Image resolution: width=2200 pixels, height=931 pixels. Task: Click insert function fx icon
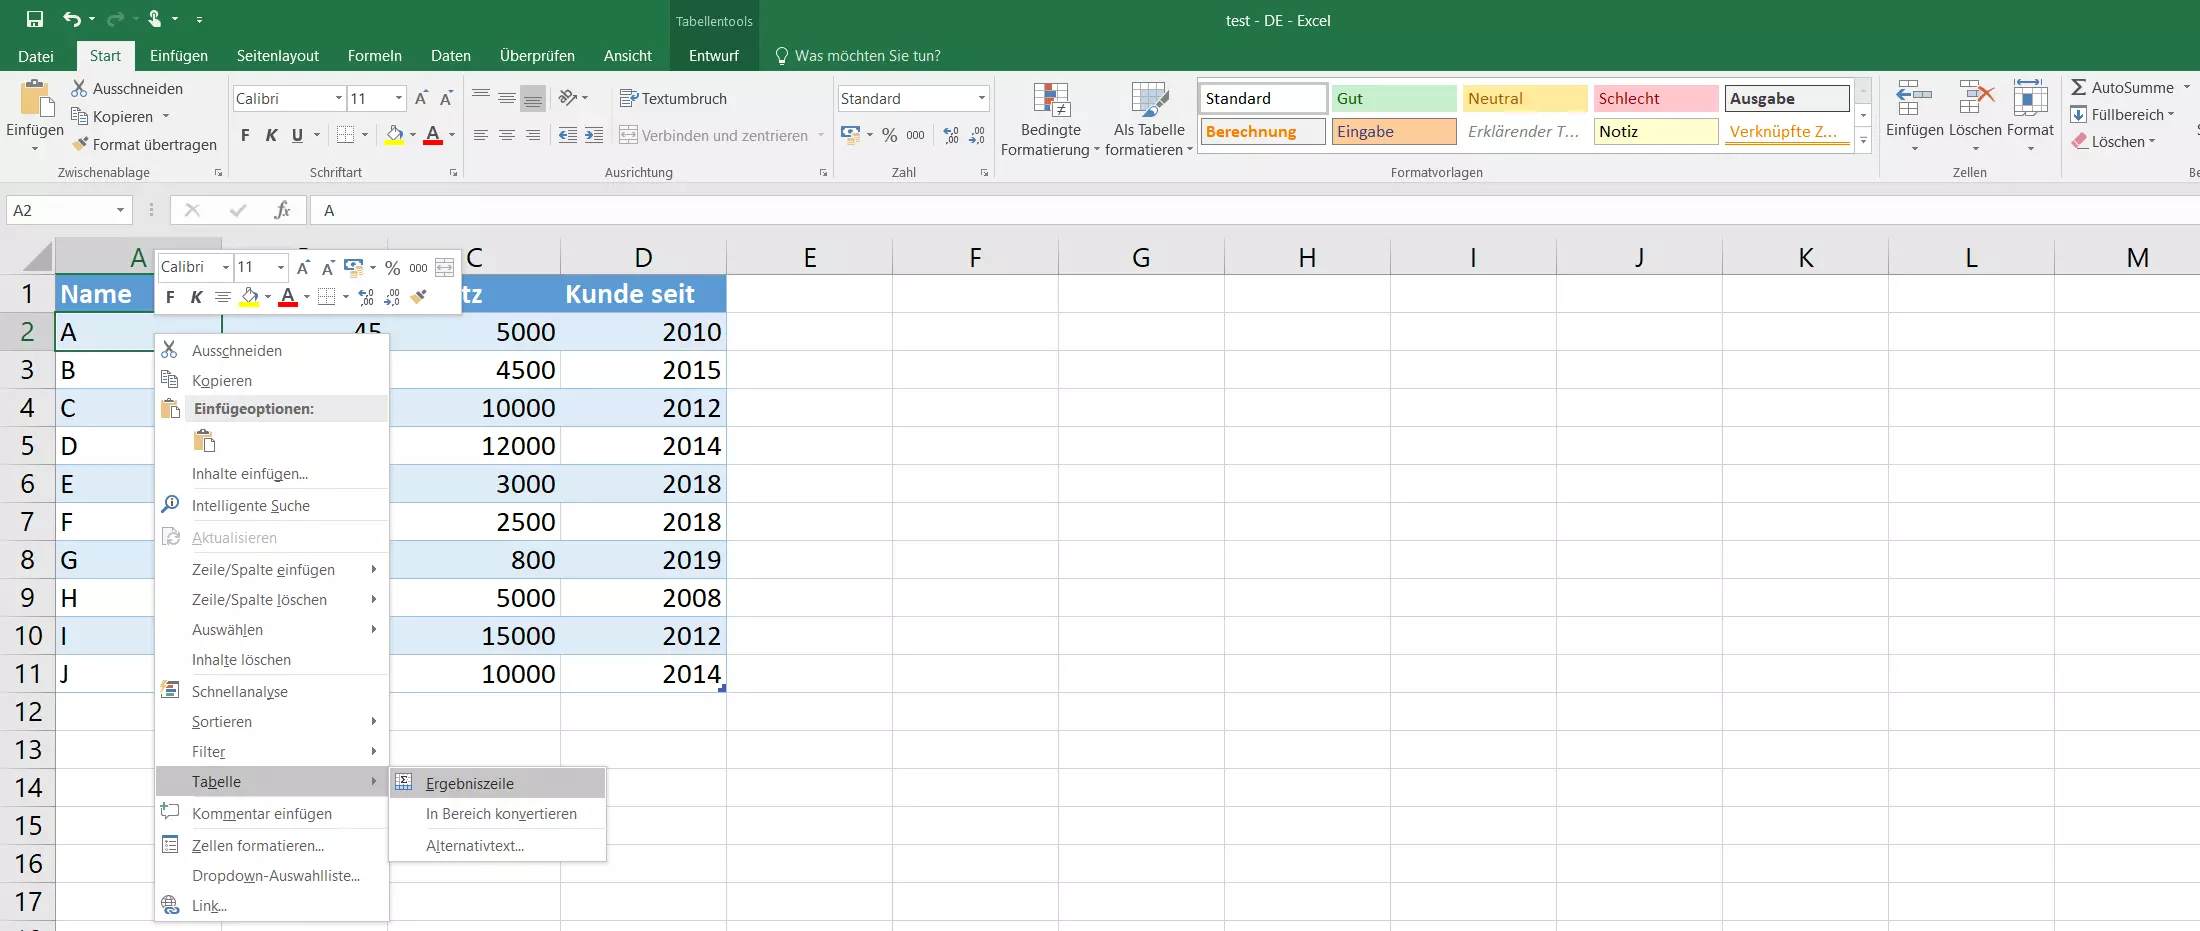click(x=282, y=210)
